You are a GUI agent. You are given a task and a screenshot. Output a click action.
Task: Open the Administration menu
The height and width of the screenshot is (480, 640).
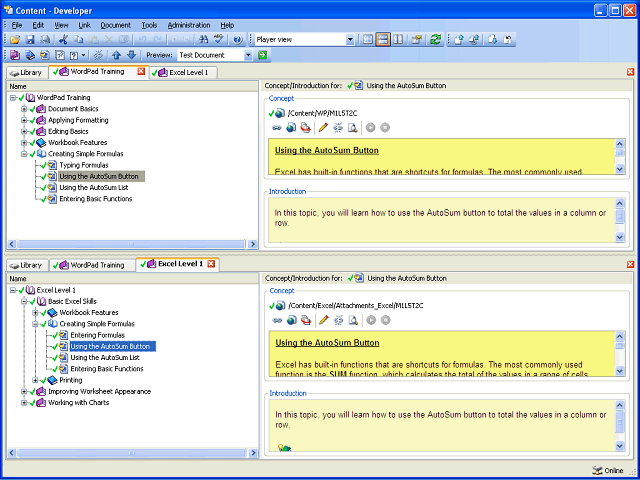tap(189, 25)
